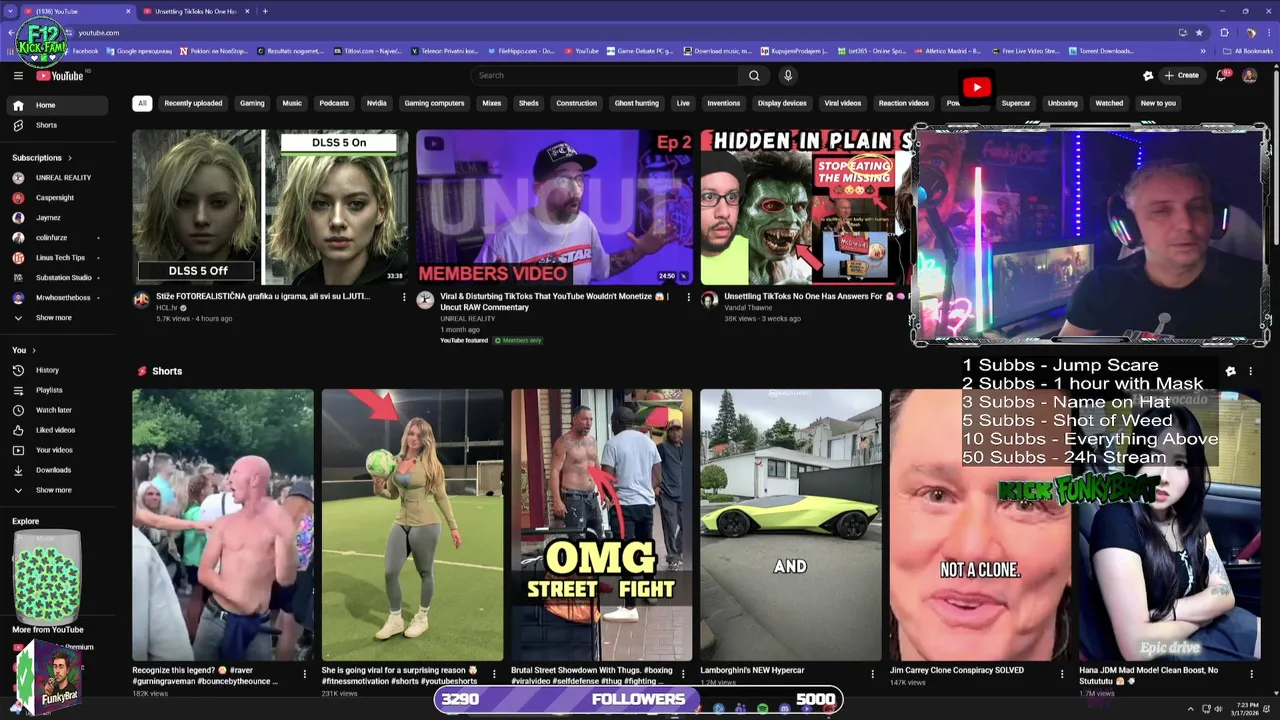Select the Gaming filter chip

coord(252,103)
